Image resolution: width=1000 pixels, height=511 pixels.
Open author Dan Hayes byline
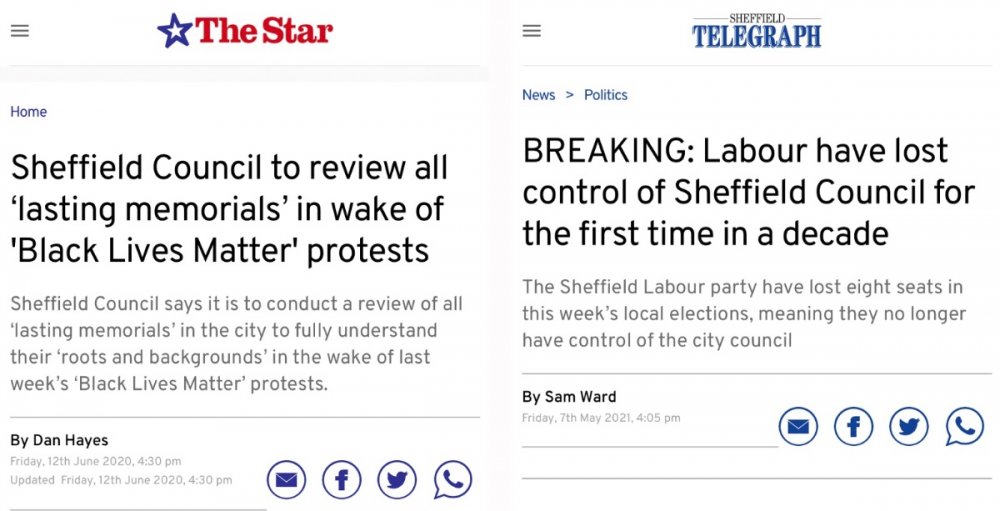click(x=59, y=440)
